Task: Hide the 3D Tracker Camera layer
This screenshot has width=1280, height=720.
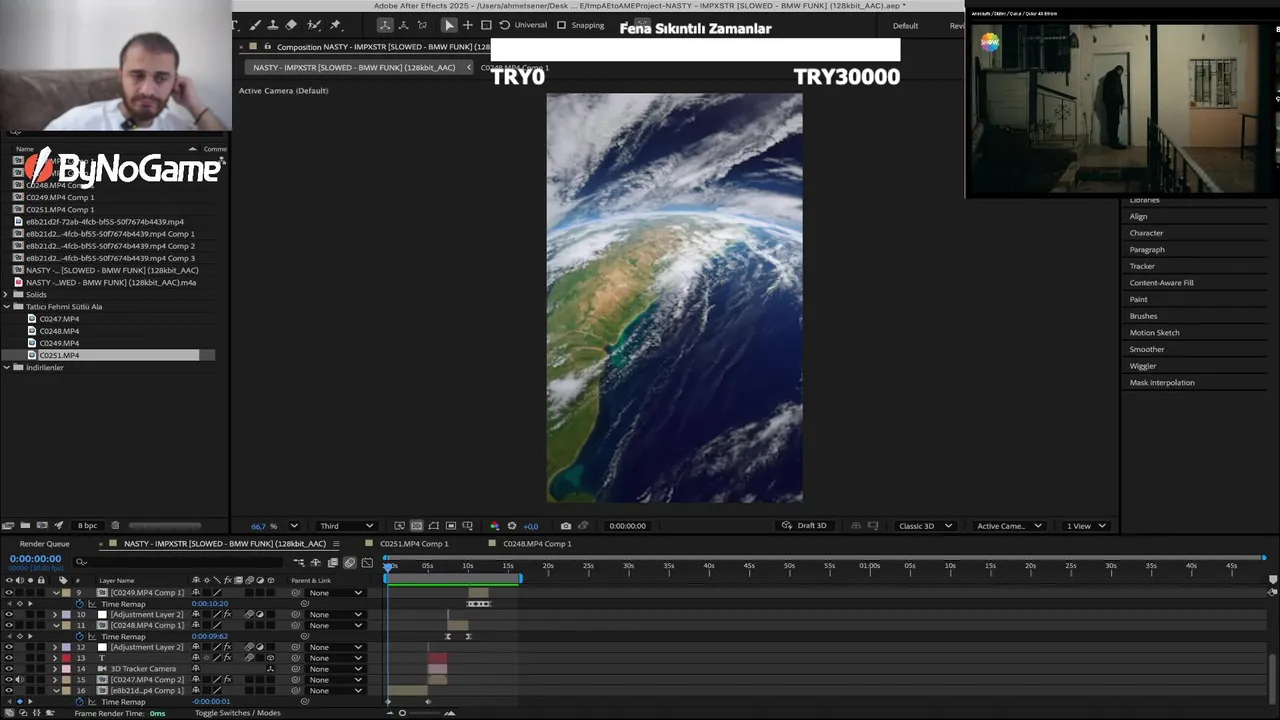Action: [9, 669]
